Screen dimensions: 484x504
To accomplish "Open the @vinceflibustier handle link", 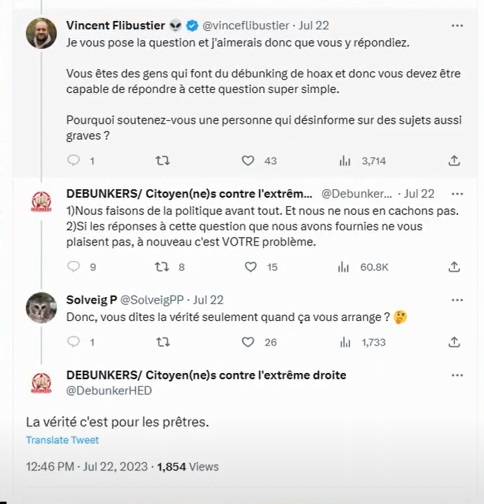I will (x=246, y=26).
